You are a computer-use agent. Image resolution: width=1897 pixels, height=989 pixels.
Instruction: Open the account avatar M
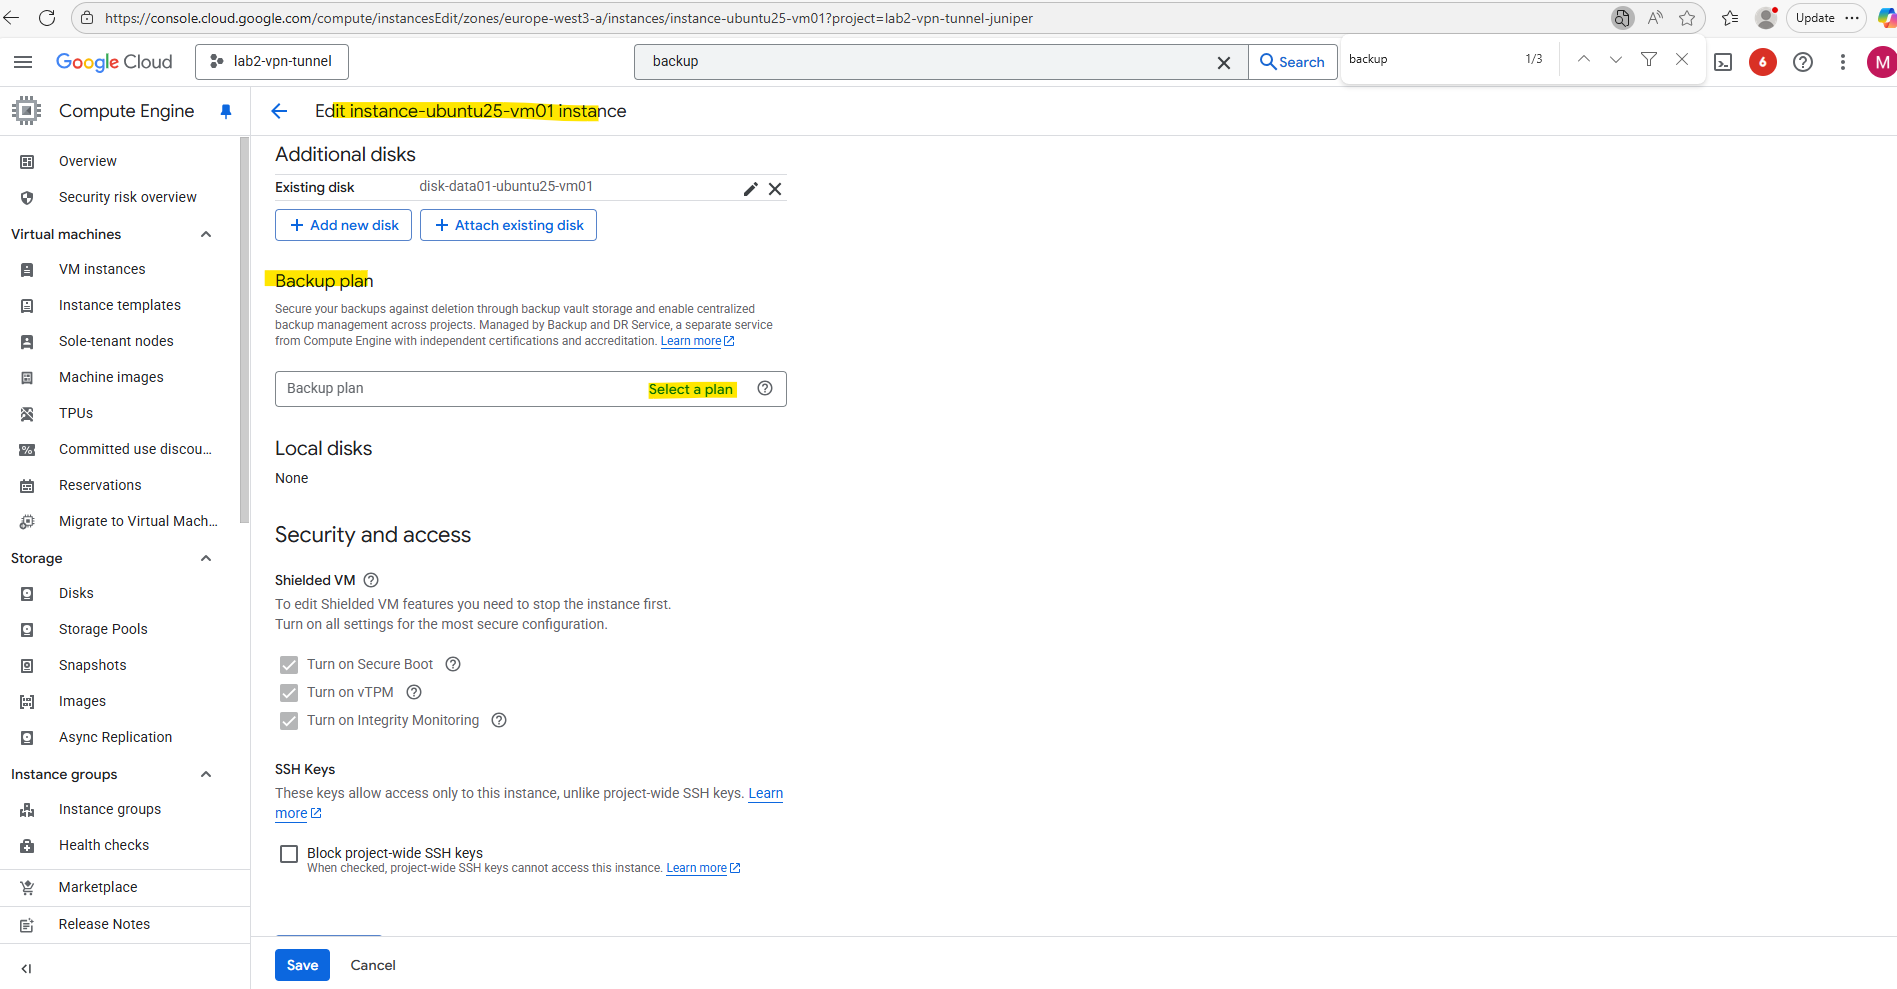1881,62
